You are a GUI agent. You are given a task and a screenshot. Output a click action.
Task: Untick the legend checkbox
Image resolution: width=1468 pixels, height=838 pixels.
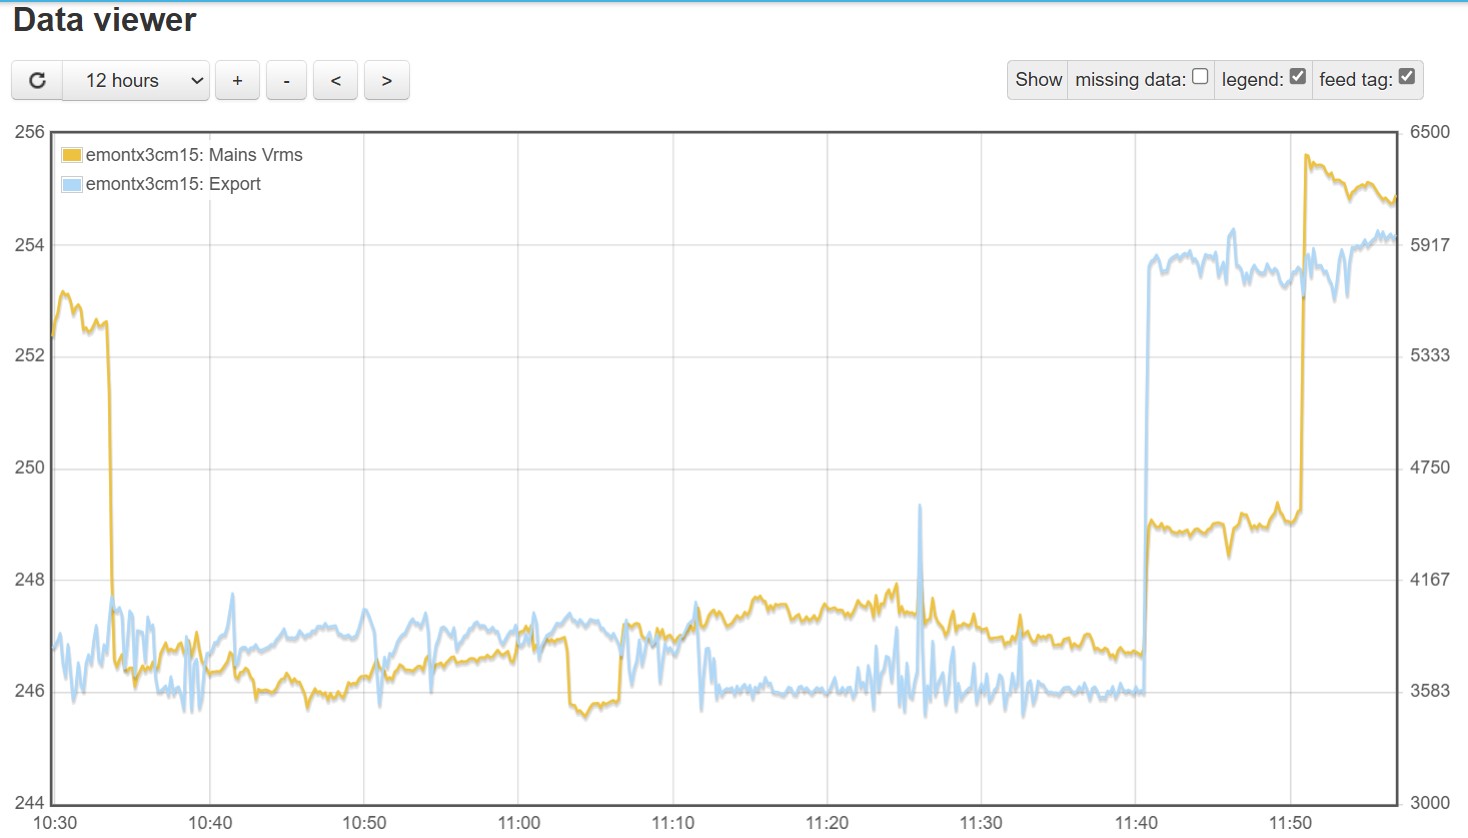tap(1298, 76)
